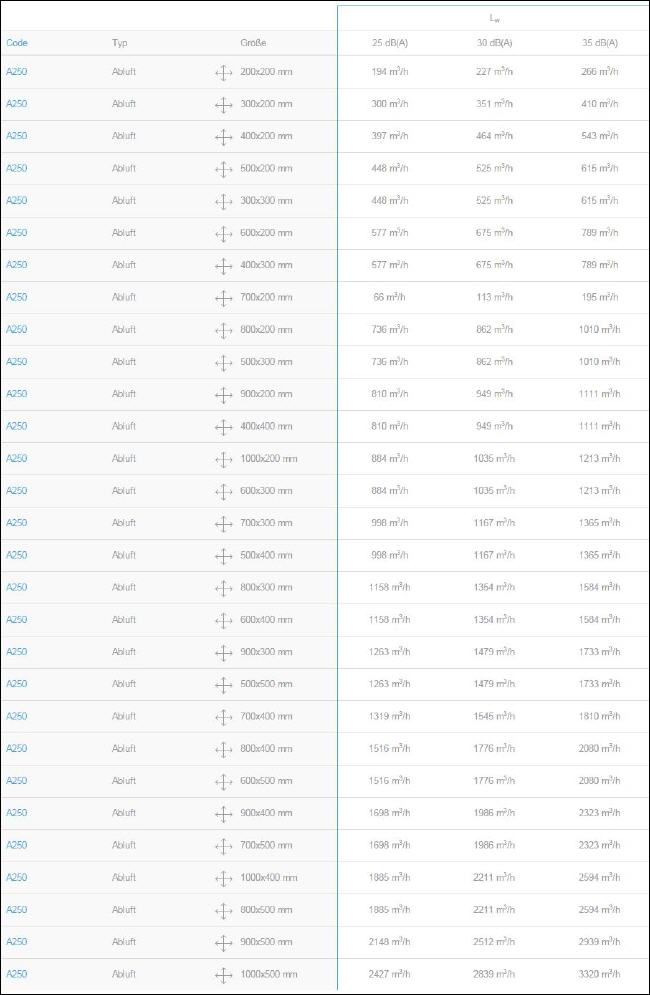Click the dimension icon beside 1000x500 mm
This screenshot has width=650, height=995.
tap(223, 975)
